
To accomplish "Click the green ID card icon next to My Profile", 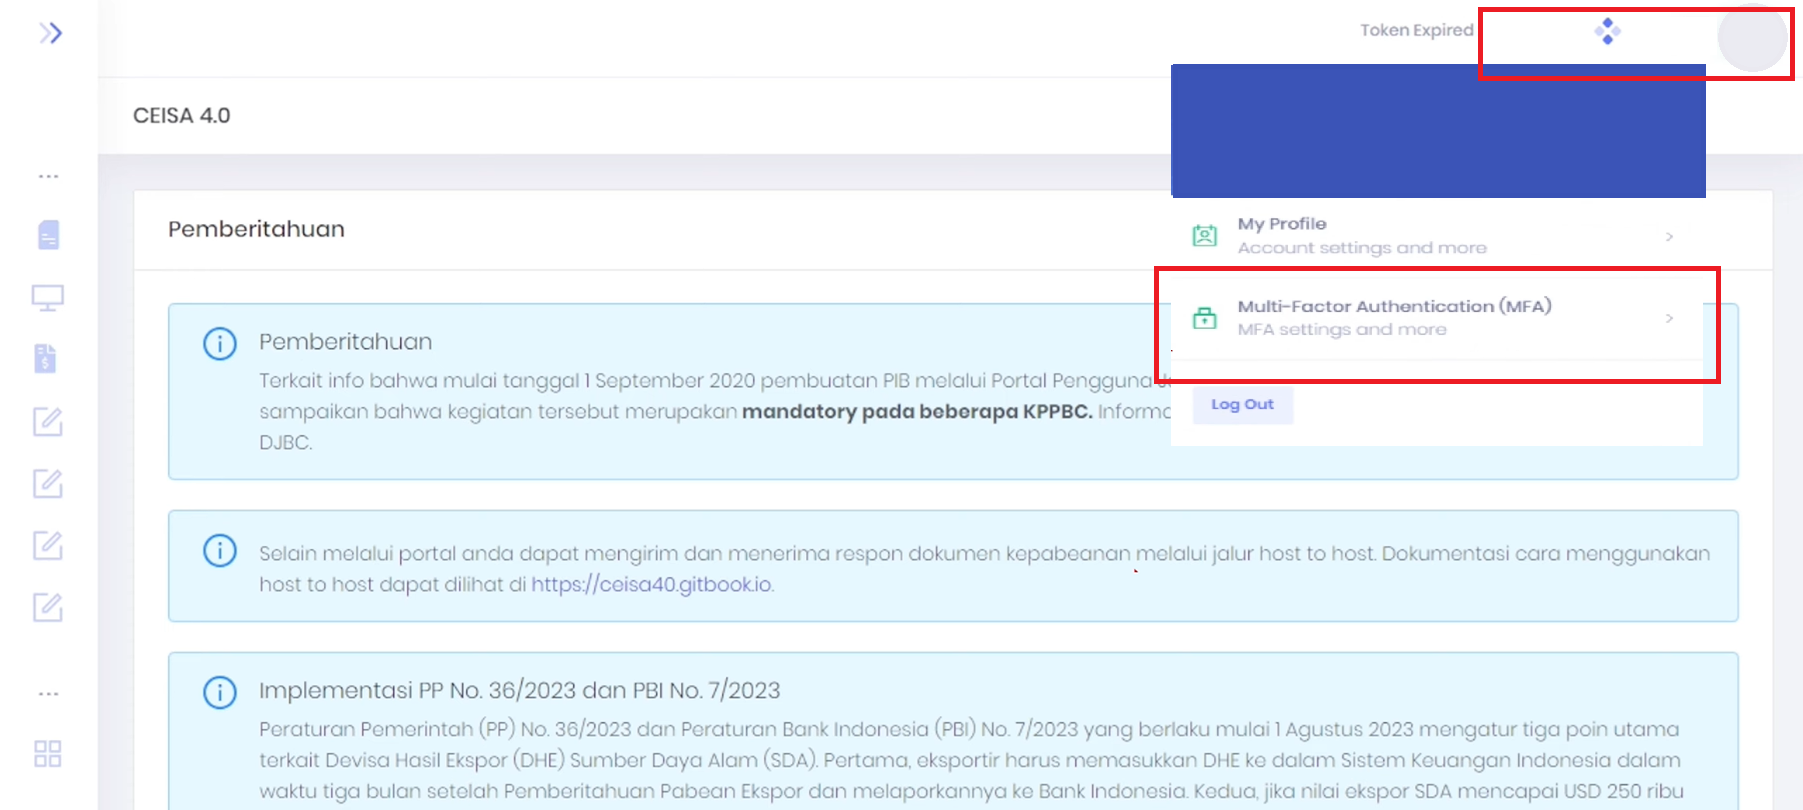I will (1205, 236).
